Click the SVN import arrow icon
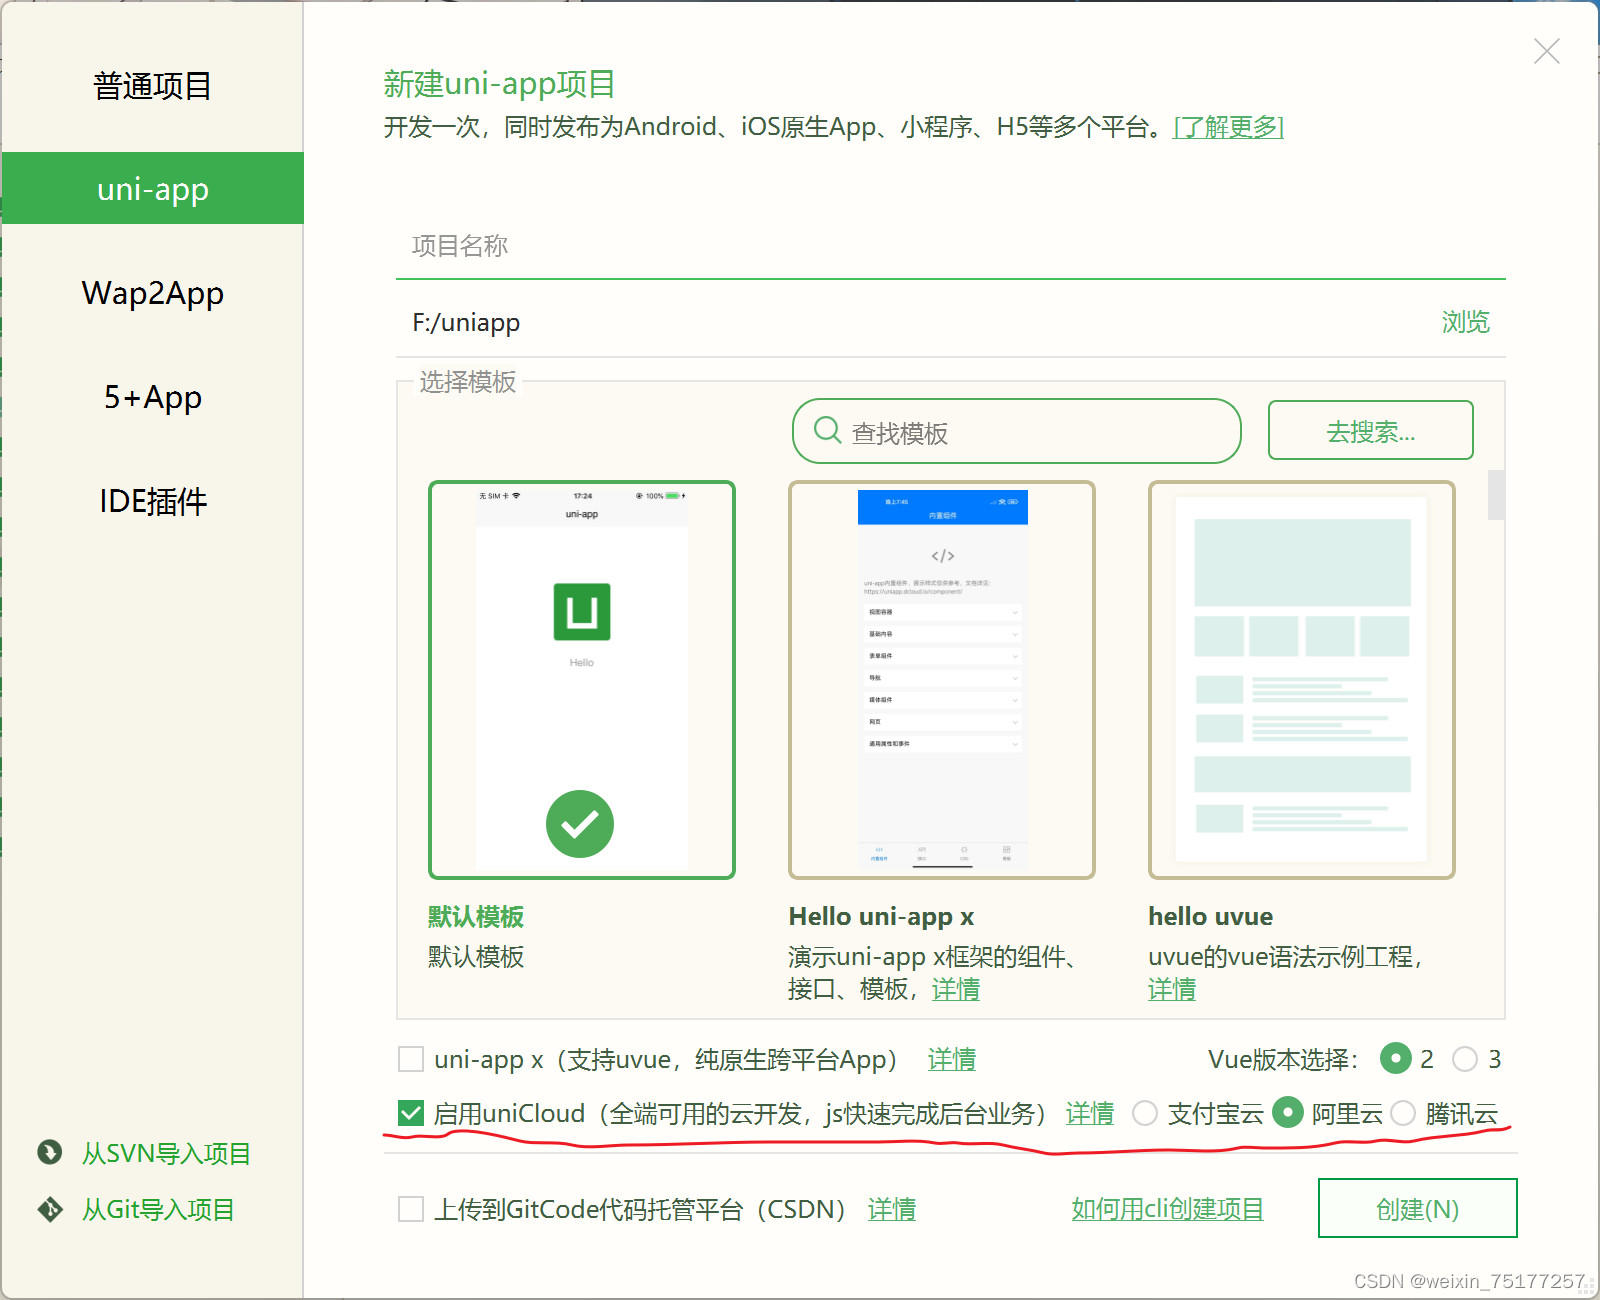The height and width of the screenshot is (1300, 1600). point(48,1153)
